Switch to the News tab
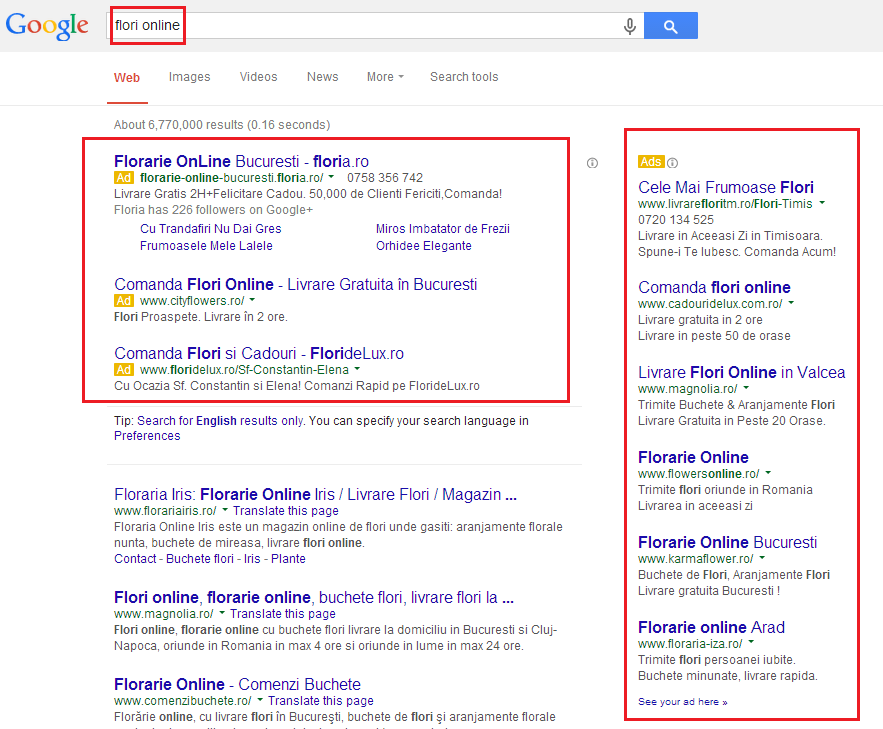The width and height of the screenshot is (883, 729). point(322,77)
